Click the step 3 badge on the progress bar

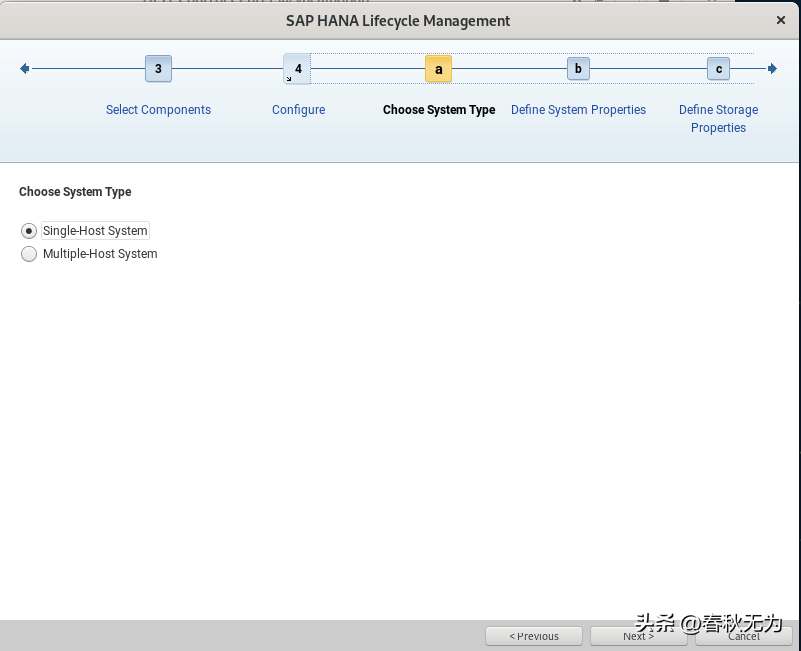pos(158,68)
